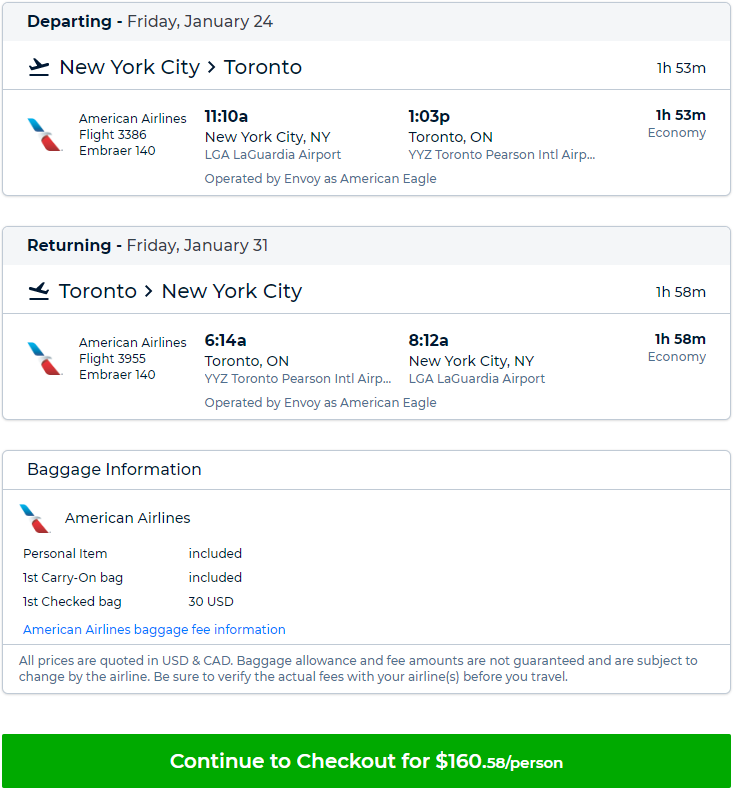Continue to Checkout for $160.58 per person

click(366, 761)
